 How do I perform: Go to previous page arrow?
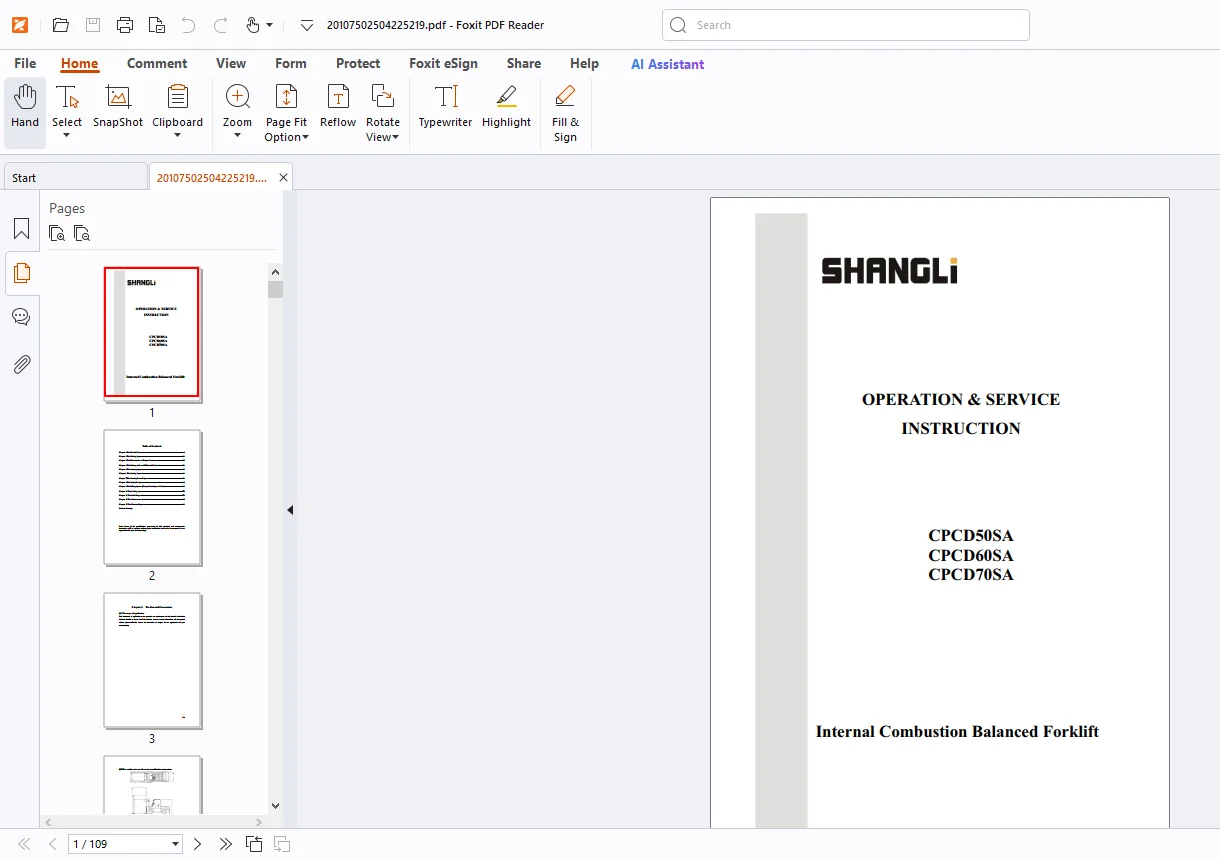click(x=53, y=844)
